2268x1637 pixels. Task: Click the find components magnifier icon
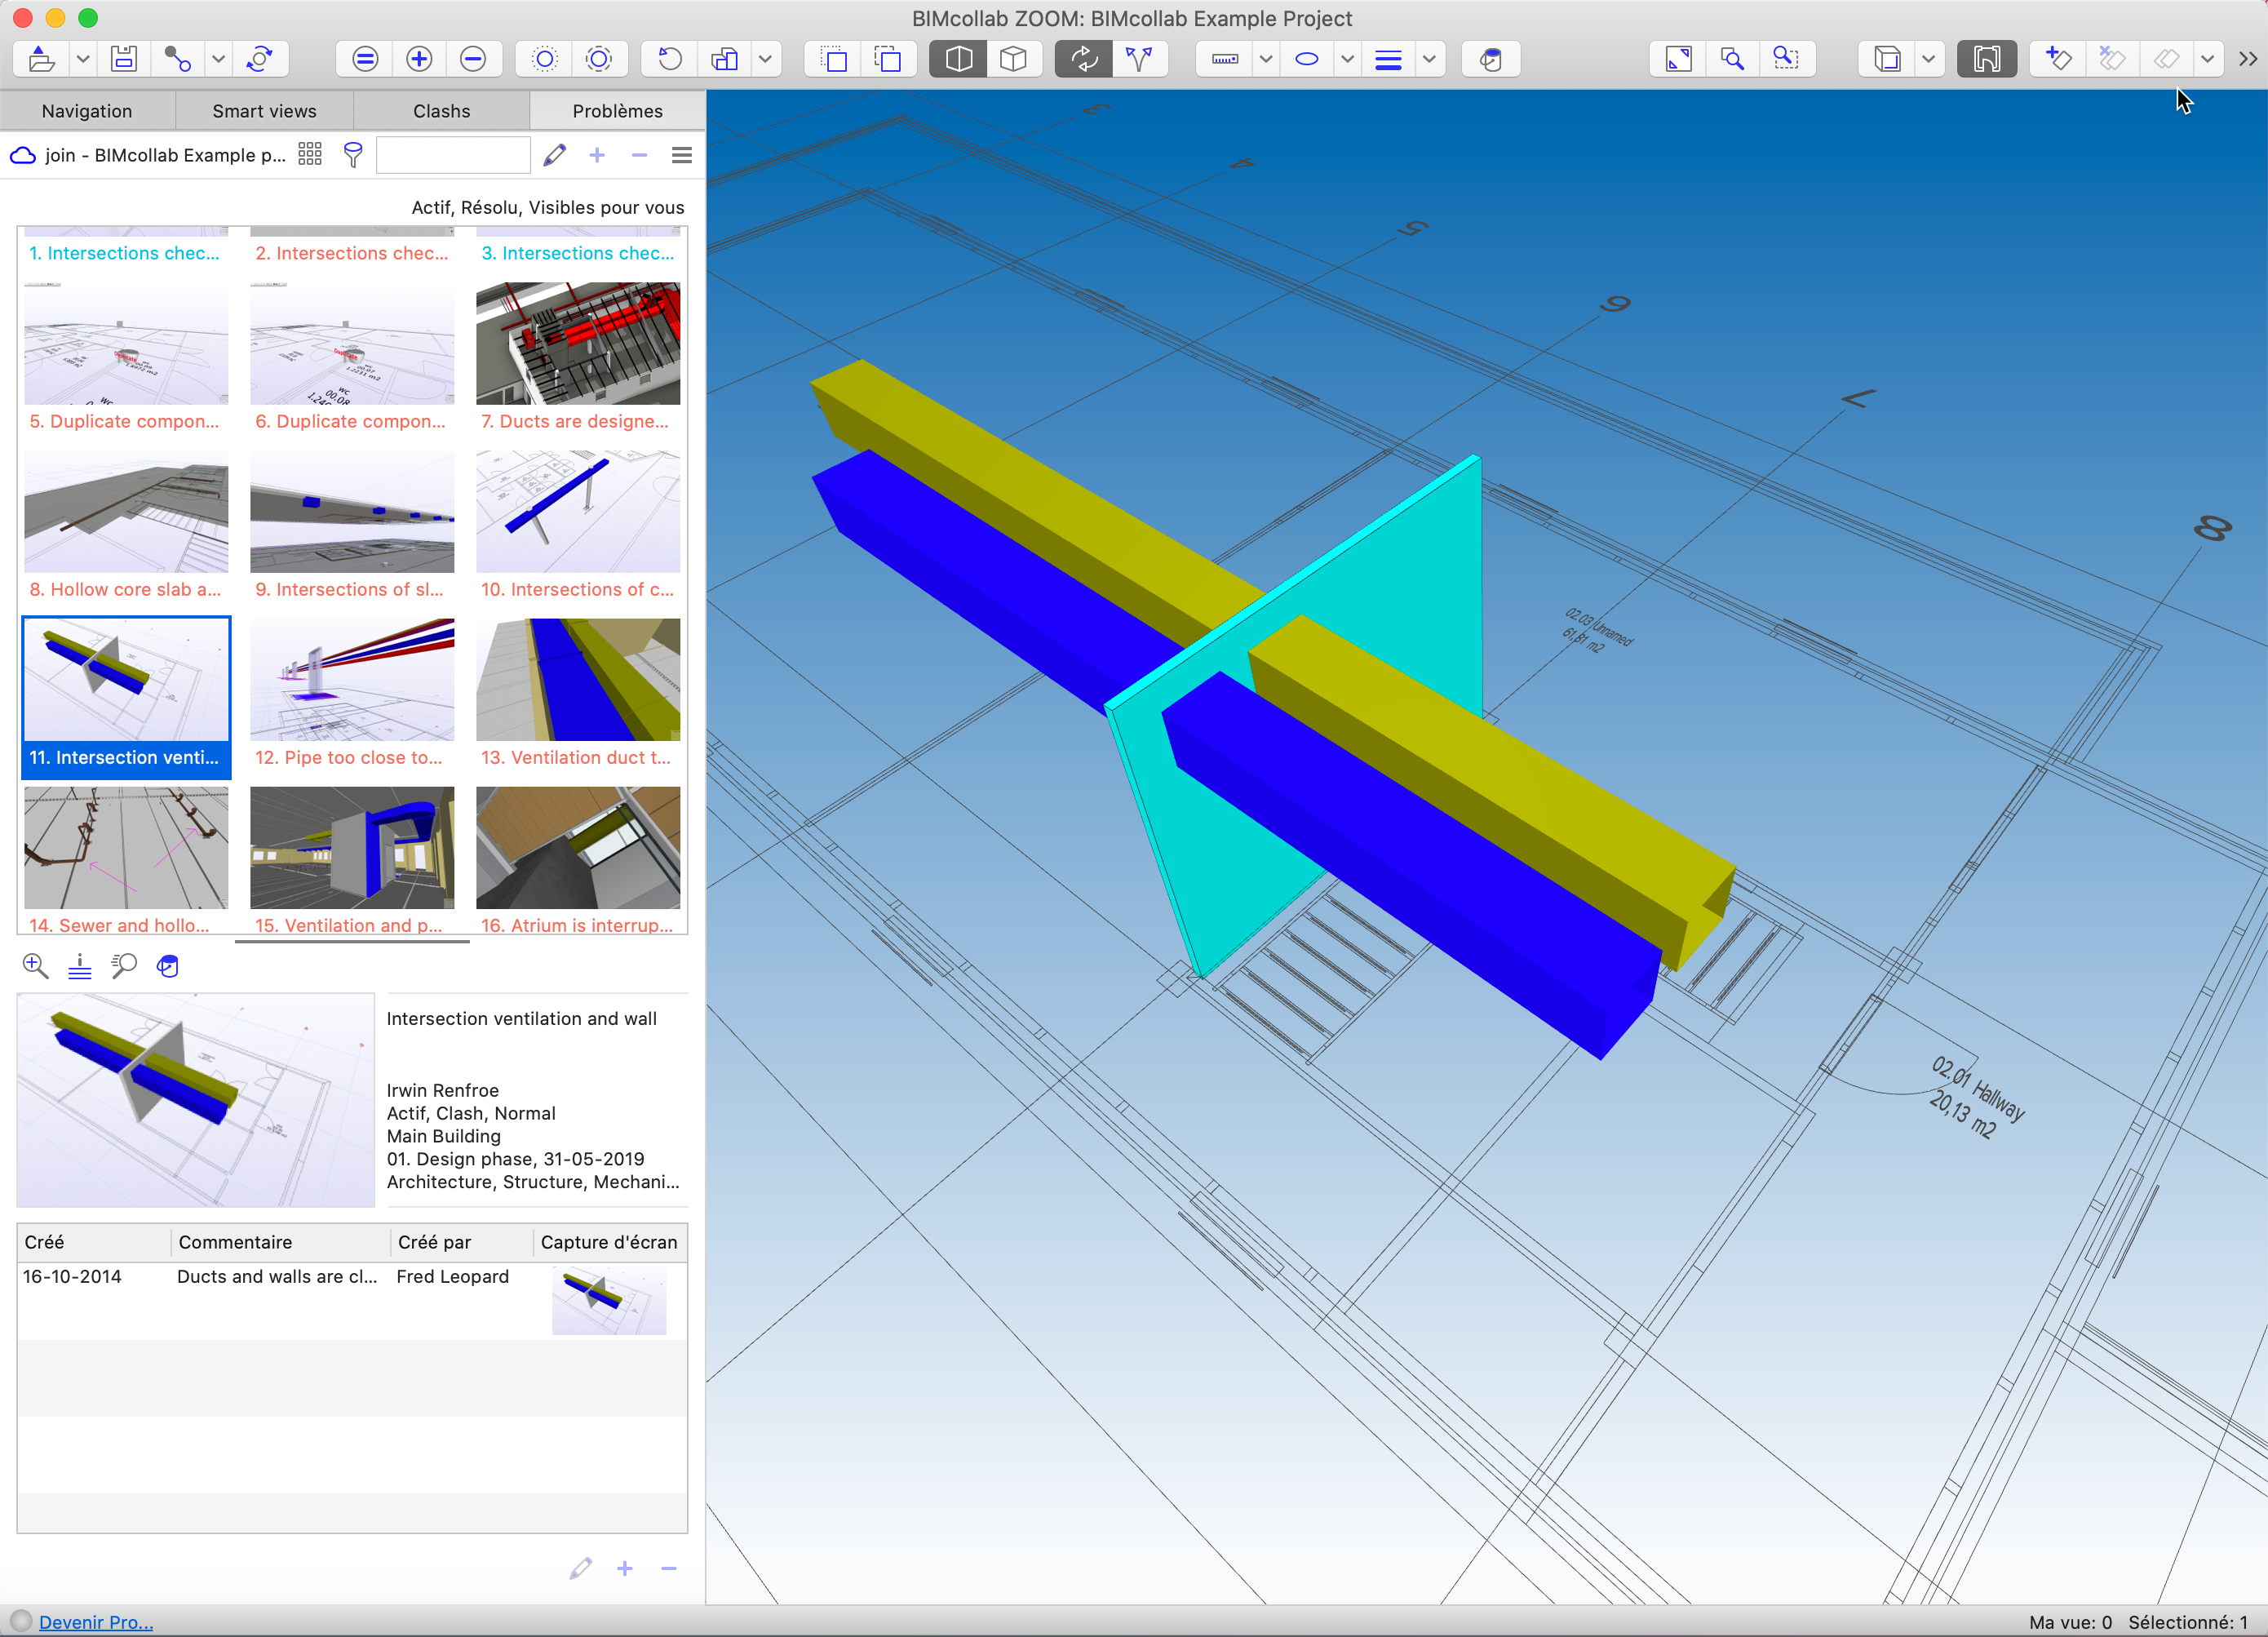click(x=124, y=966)
